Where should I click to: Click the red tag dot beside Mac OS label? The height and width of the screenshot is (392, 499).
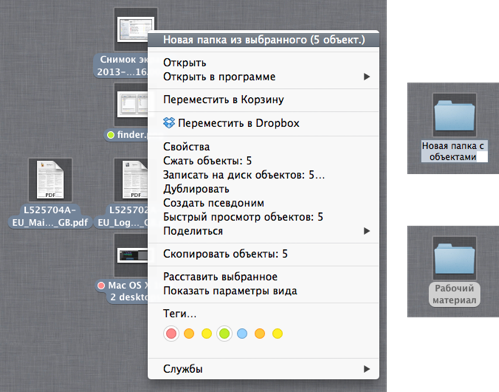point(101,286)
